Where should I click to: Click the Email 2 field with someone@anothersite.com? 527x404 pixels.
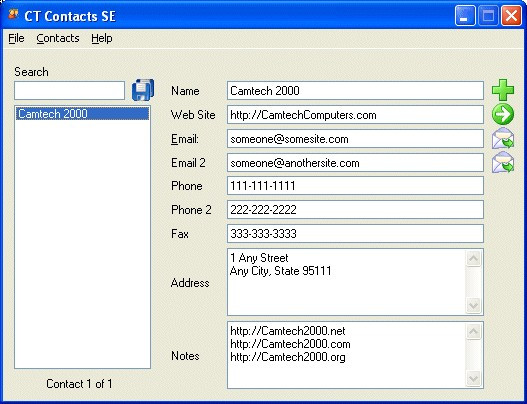(x=355, y=163)
